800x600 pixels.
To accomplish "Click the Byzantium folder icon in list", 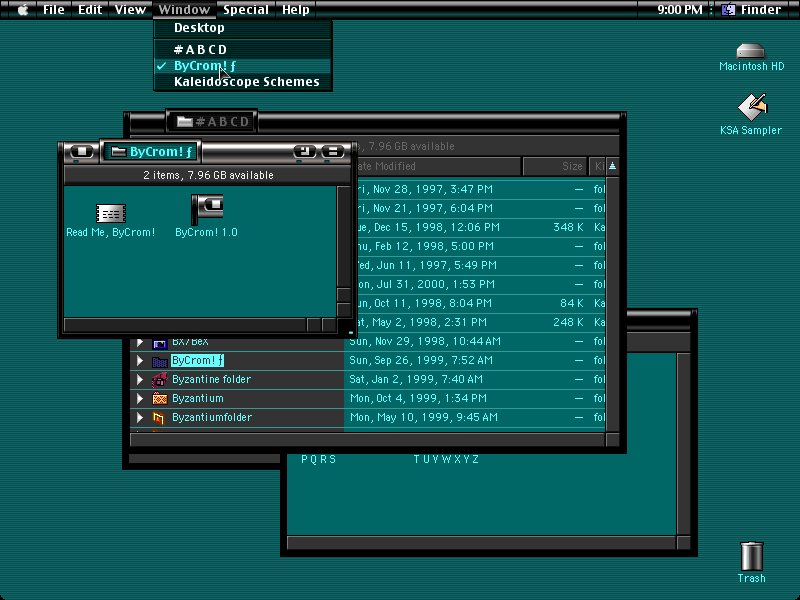I will 160,398.
